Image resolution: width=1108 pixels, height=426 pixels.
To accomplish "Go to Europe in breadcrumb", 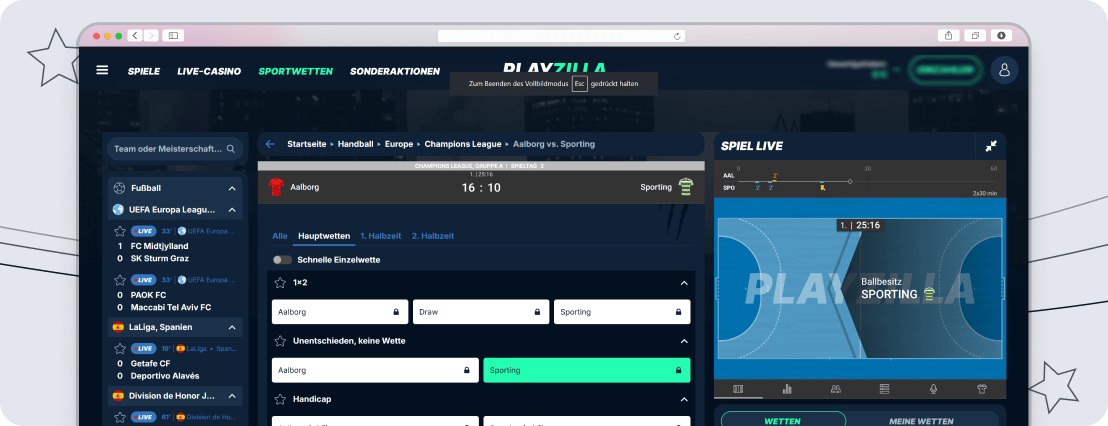I will tap(399, 144).
